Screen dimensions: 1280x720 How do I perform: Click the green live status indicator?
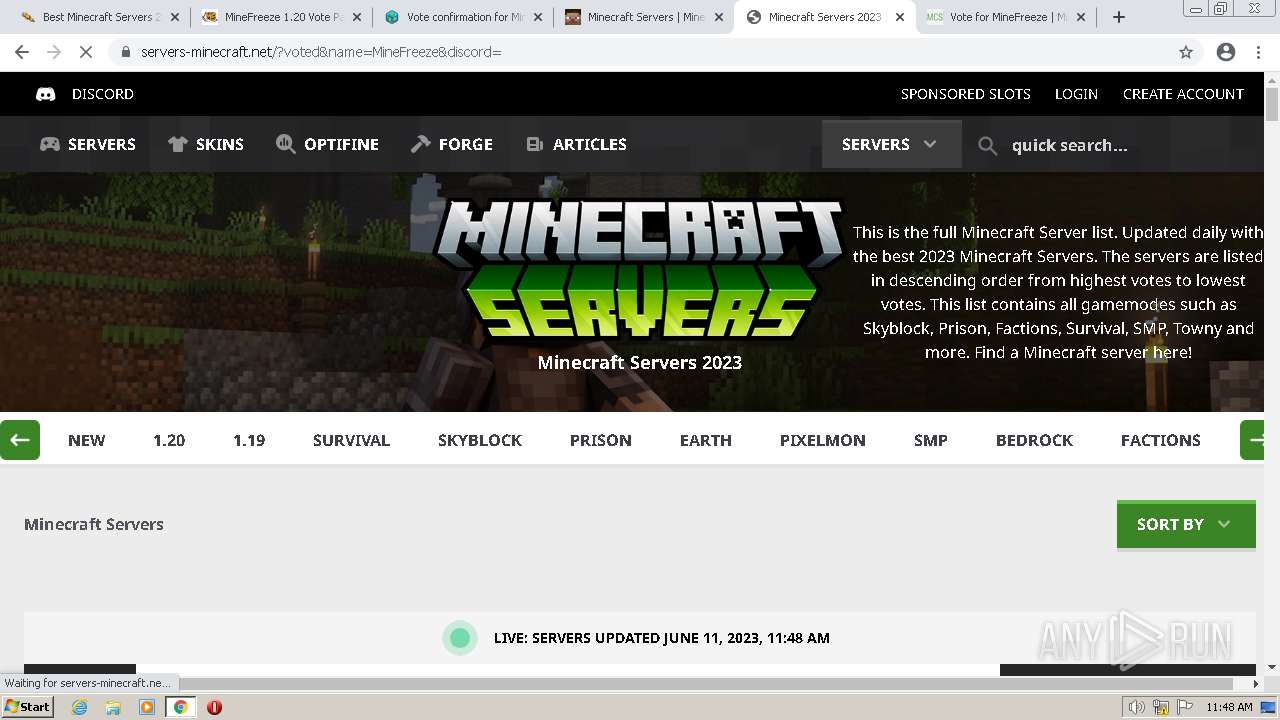(x=460, y=638)
